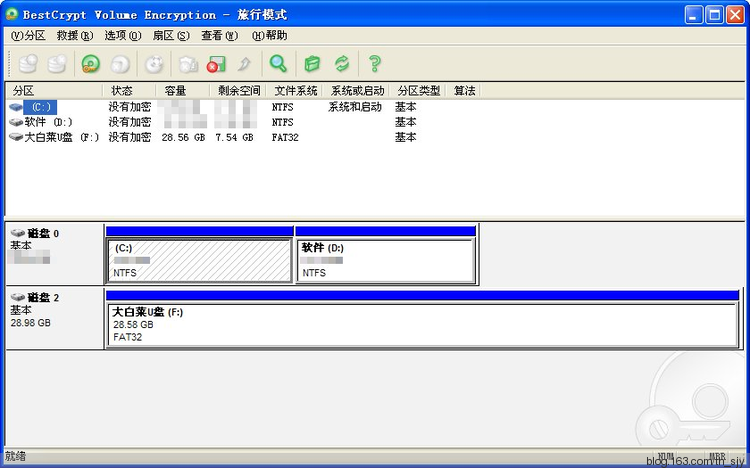The height and width of the screenshot is (468, 750).
Task: Click the green disk-with-key encrypt volume icon
Action: 91,64
